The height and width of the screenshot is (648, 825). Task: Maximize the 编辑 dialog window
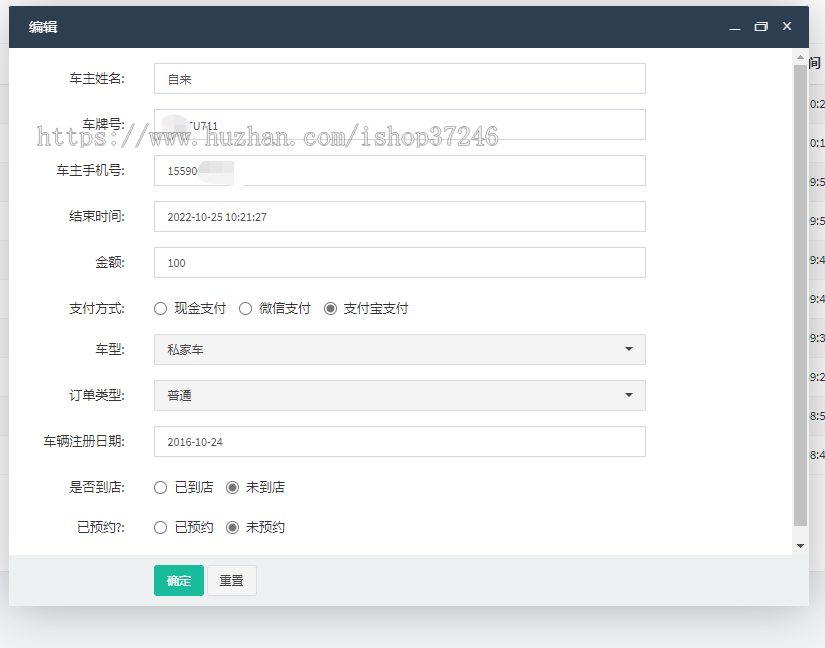(x=761, y=27)
